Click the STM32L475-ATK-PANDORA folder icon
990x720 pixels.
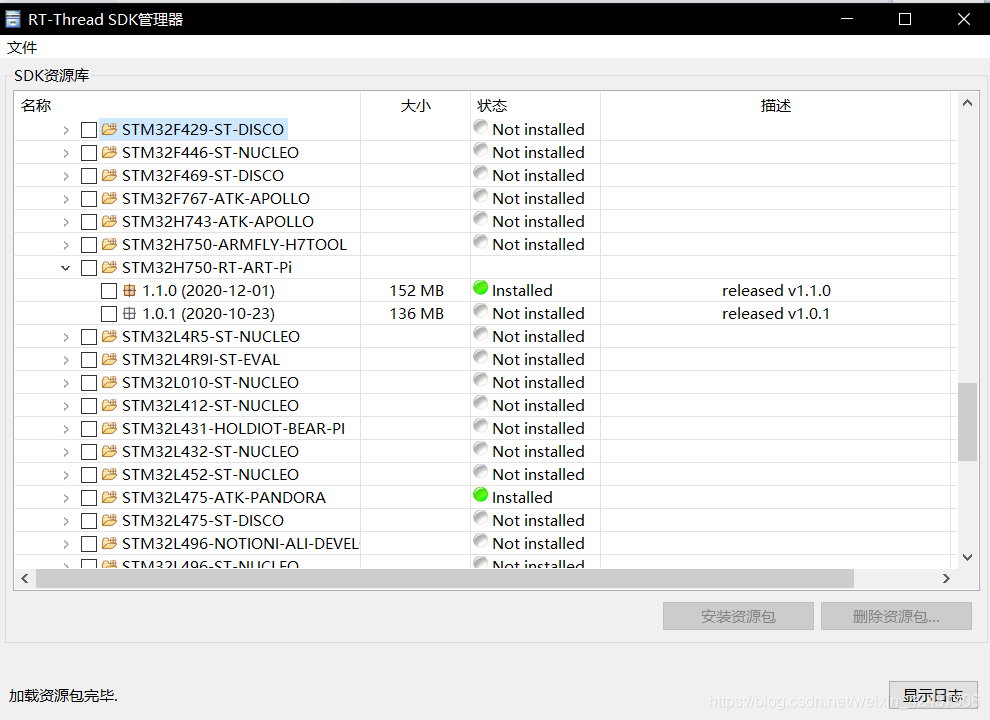(x=109, y=498)
